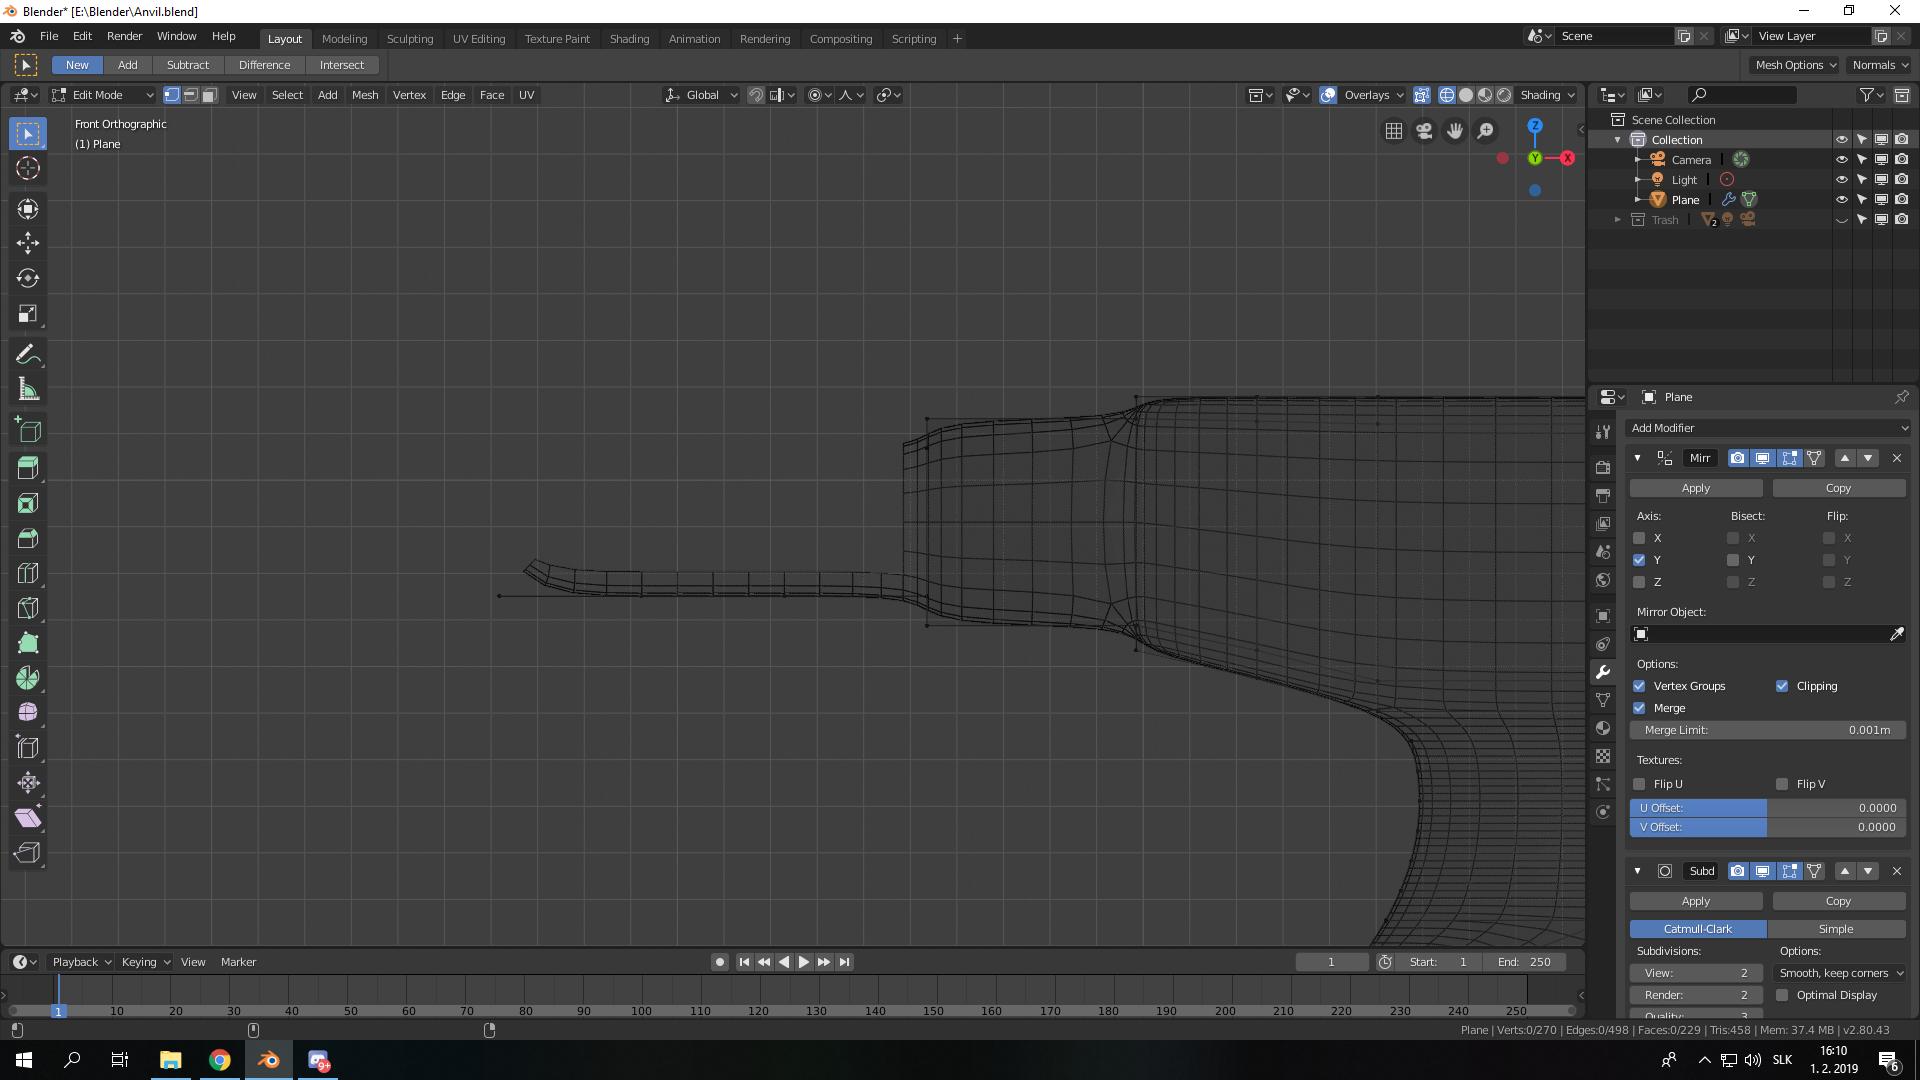Viewport: 1920px width, 1080px height.
Task: Switch viewport to wireframe shading icon
Action: (x=1447, y=95)
